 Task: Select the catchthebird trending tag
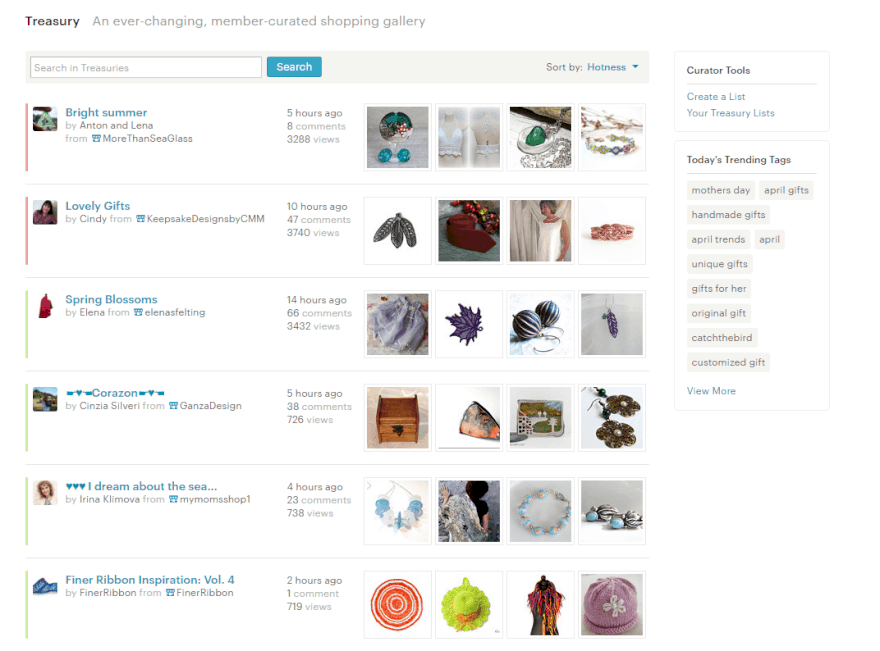click(722, 338)
